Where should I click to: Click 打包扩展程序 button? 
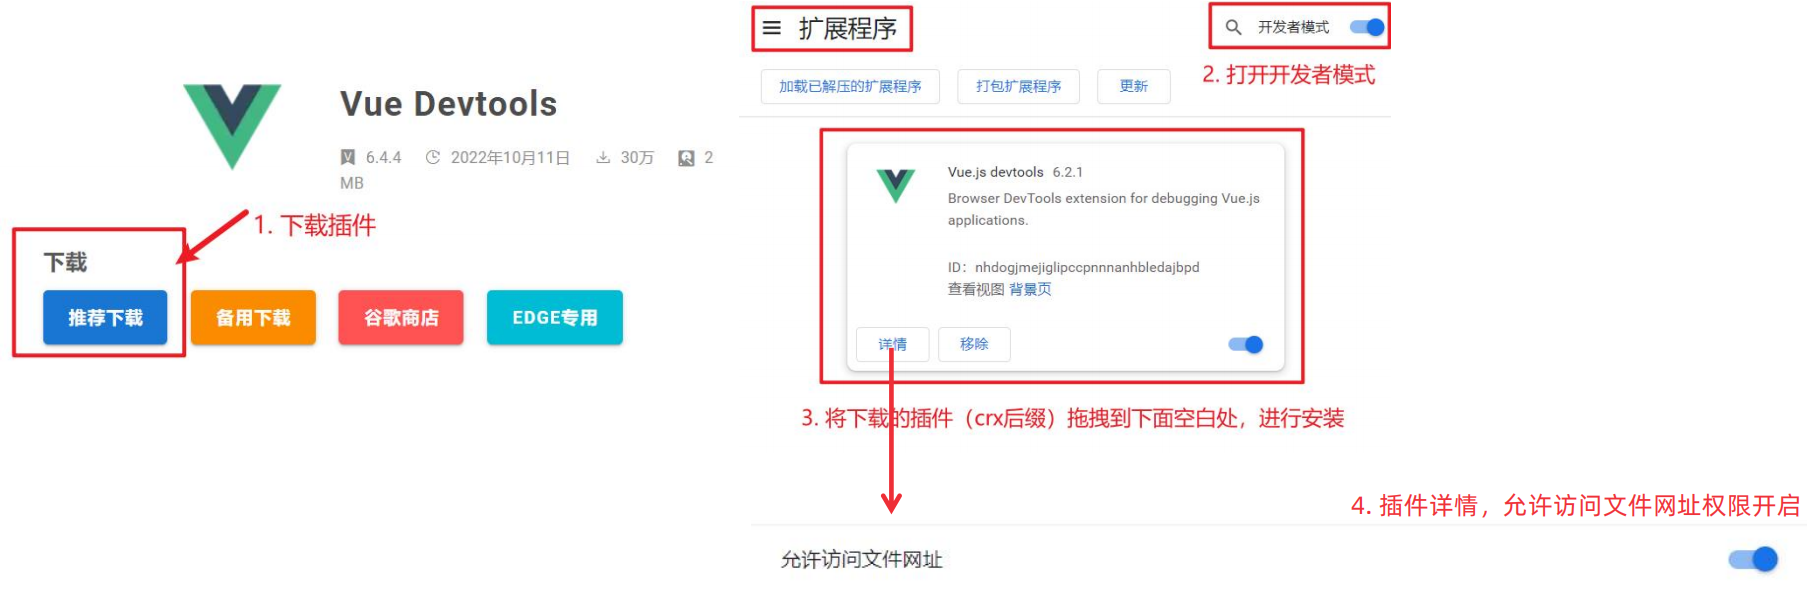1018,86
